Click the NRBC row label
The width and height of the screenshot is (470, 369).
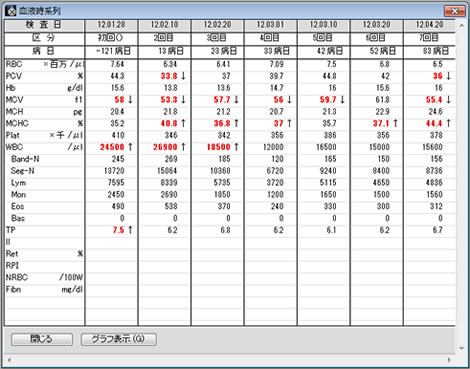tap(17, 277)
